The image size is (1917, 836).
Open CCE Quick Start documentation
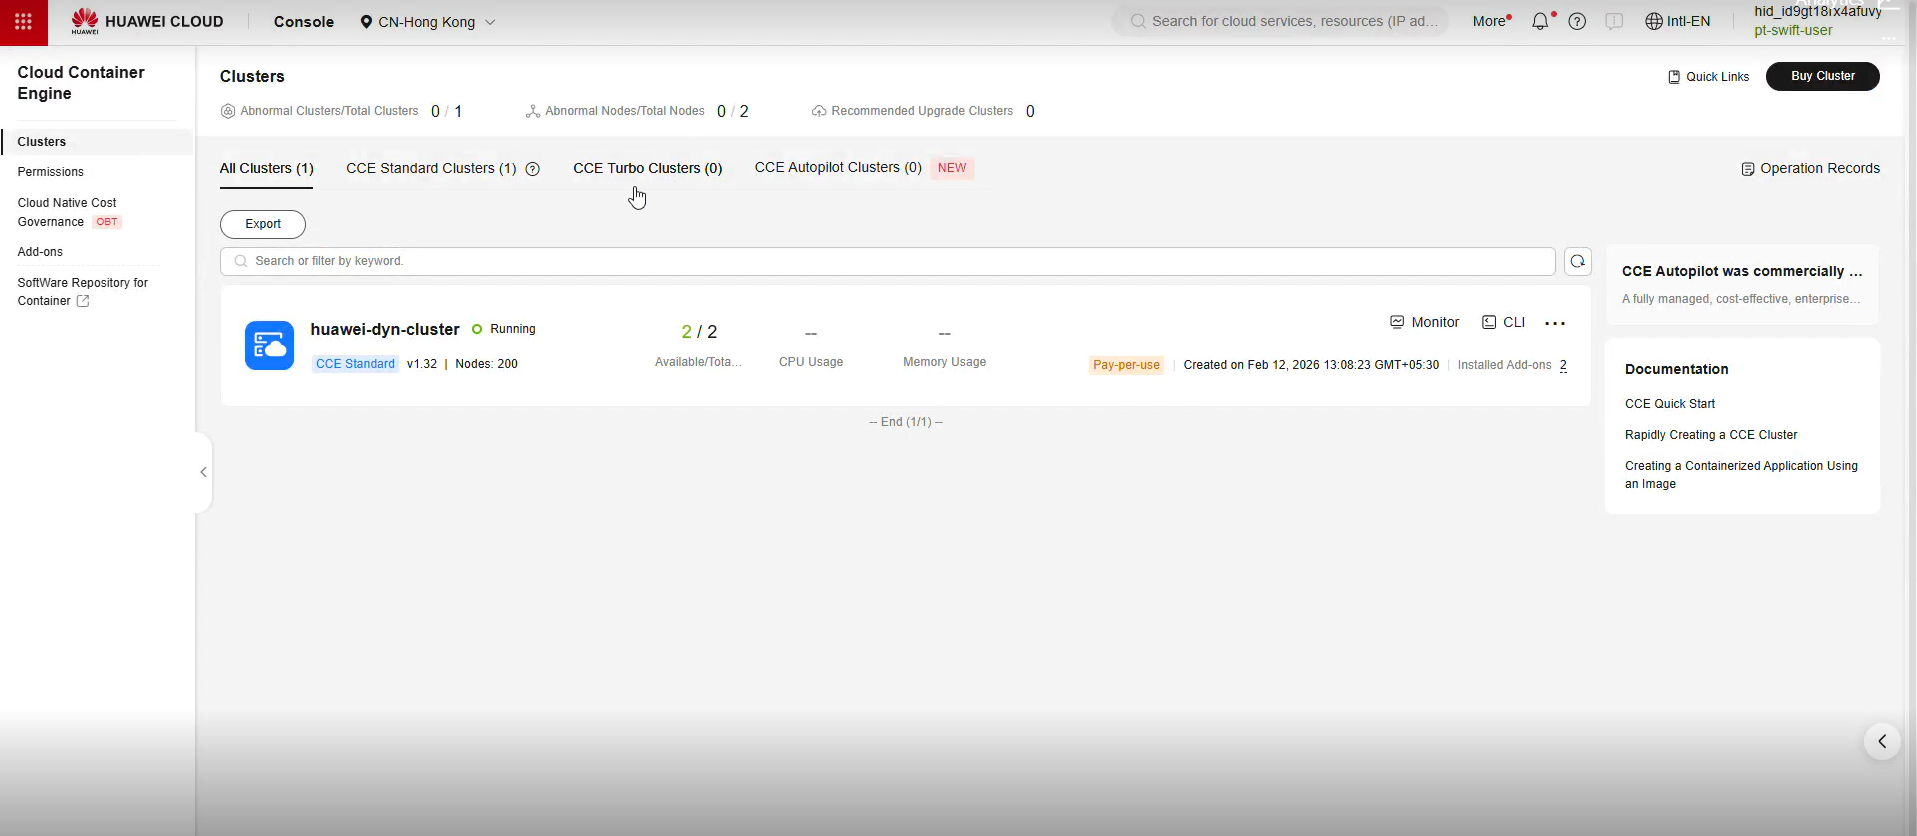pos(1670,404)
